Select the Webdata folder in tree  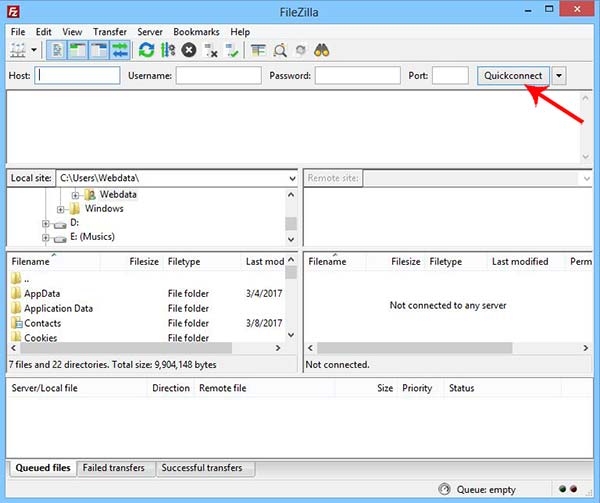pyautogui.click(x=118, y=195)
